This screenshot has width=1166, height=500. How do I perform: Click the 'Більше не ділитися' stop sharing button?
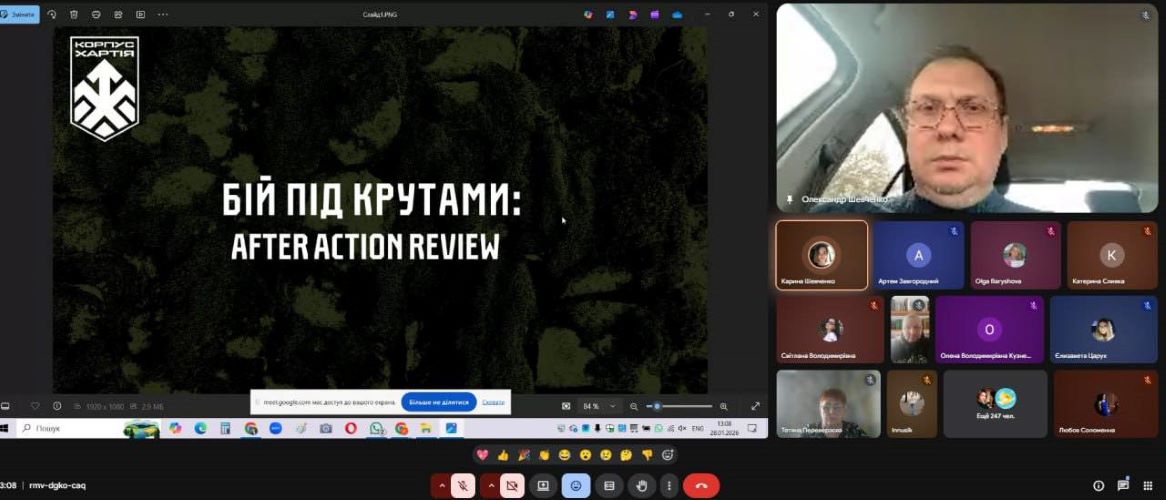[438, 402]
